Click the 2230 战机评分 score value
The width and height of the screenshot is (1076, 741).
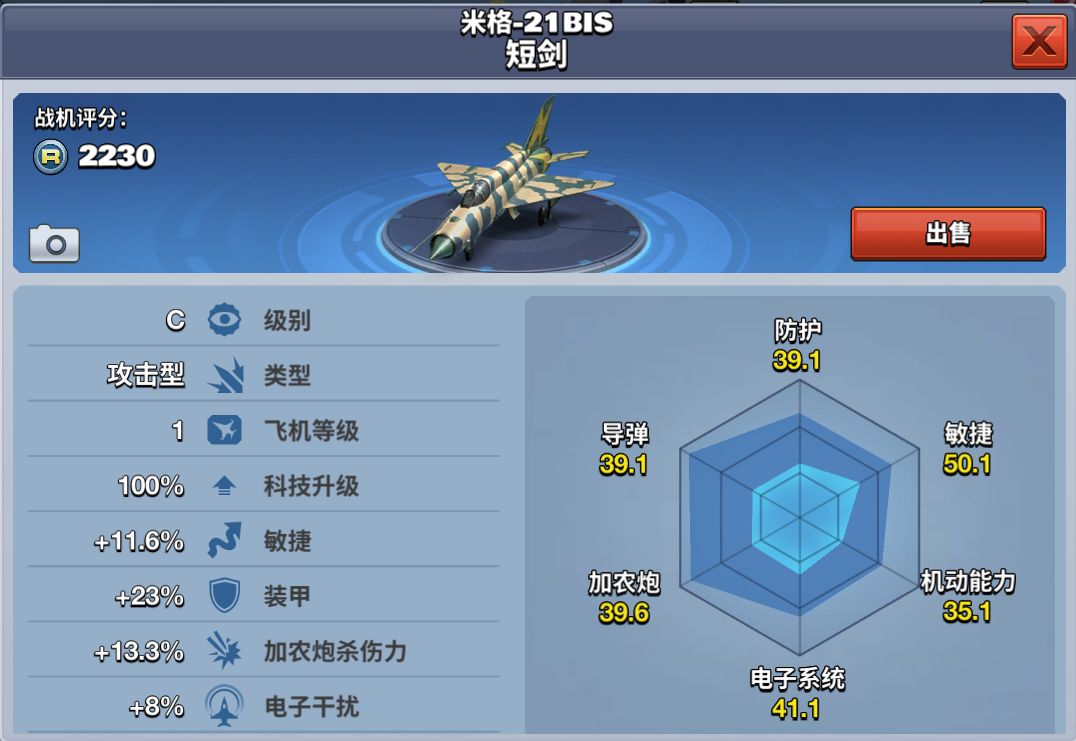(117, 156)
